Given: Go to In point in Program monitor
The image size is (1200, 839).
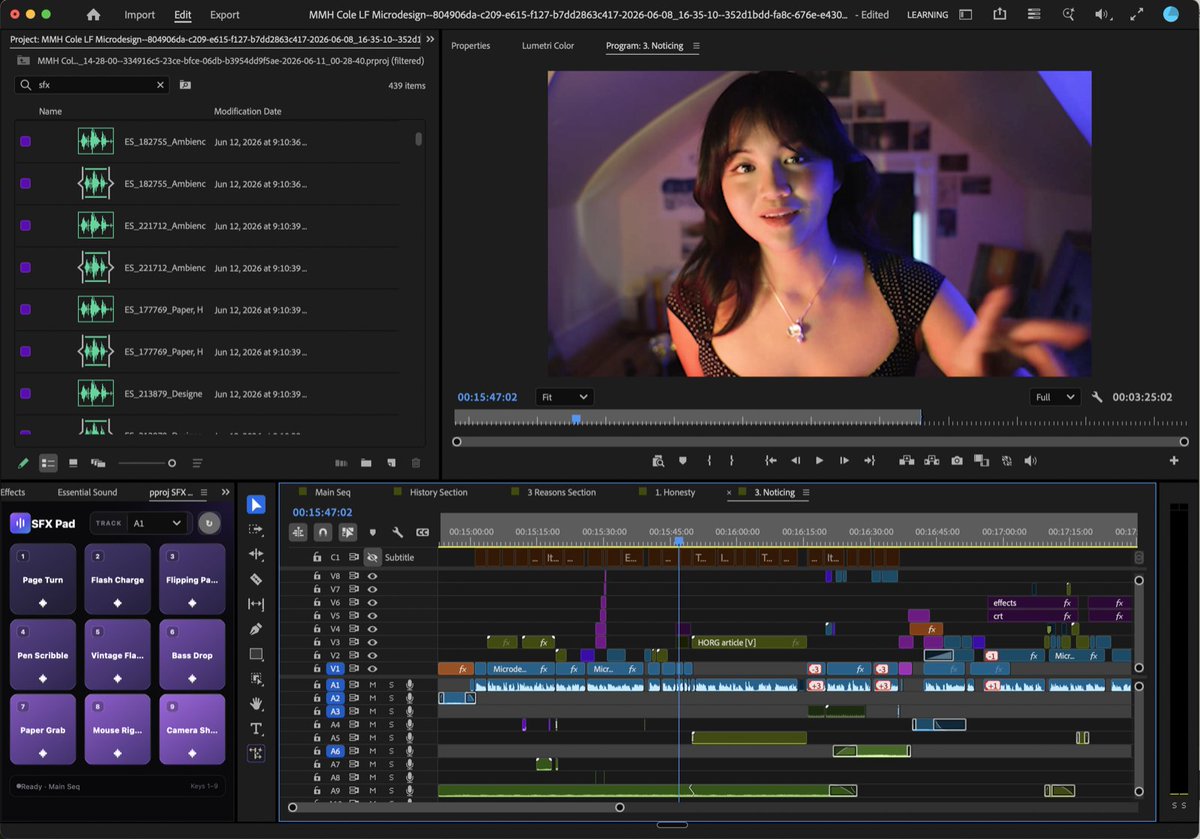Looking at the screenshot, I should click(770, 461).
